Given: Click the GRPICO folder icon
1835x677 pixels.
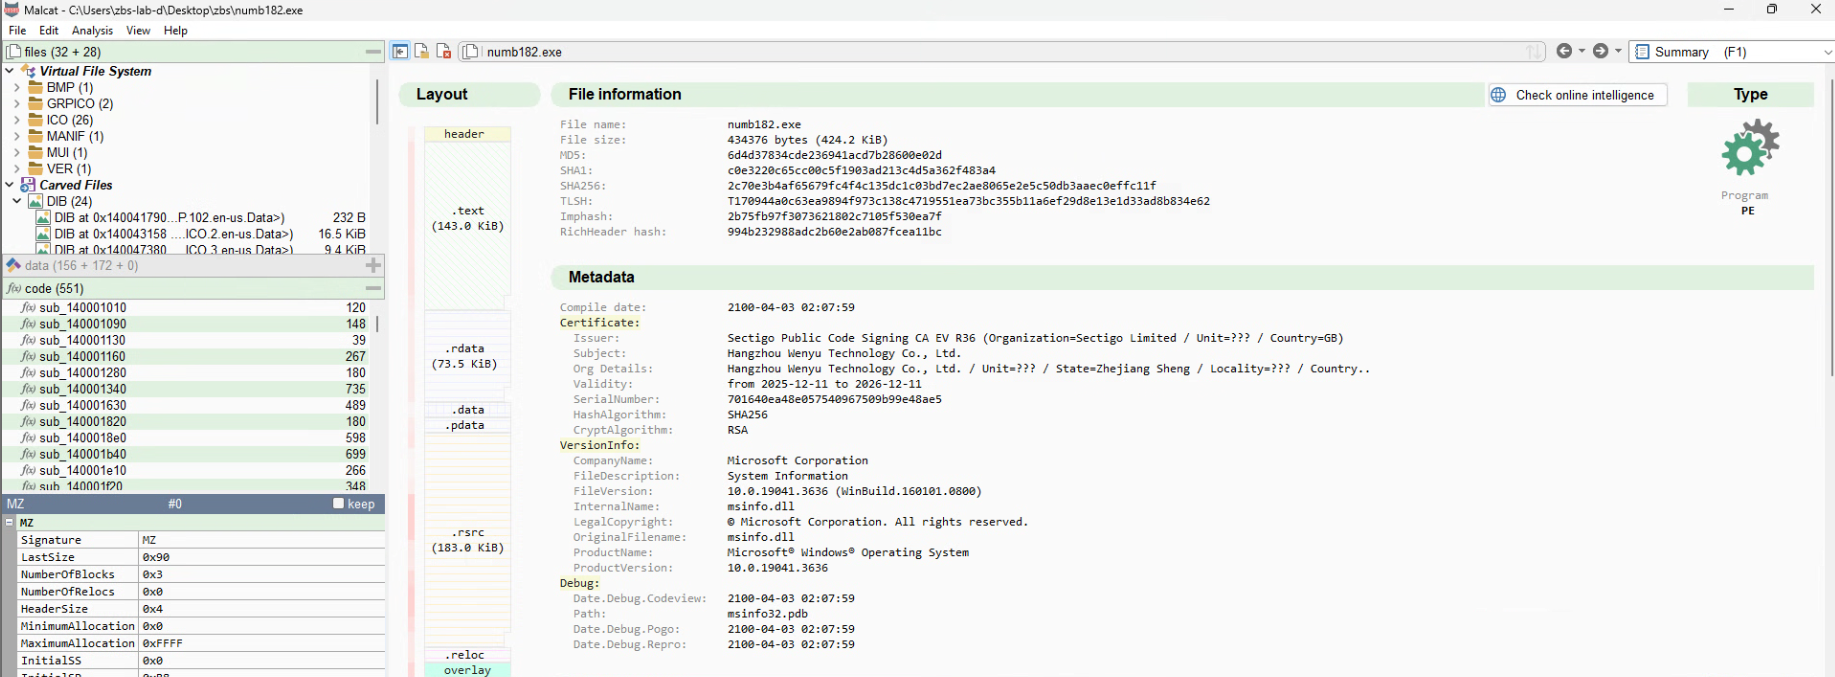Looking at the screenshot, I should (x=36, y=103).
